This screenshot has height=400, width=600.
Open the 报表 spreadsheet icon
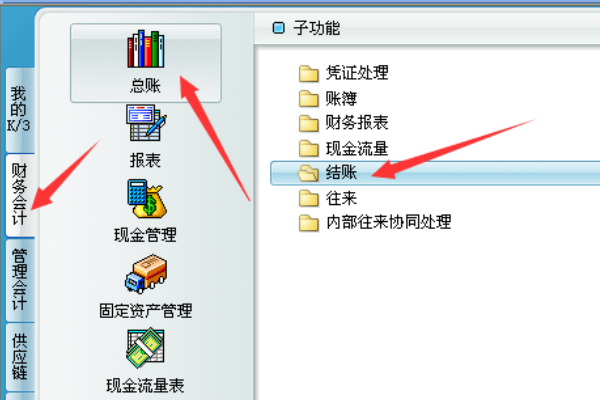coord(146,122)
